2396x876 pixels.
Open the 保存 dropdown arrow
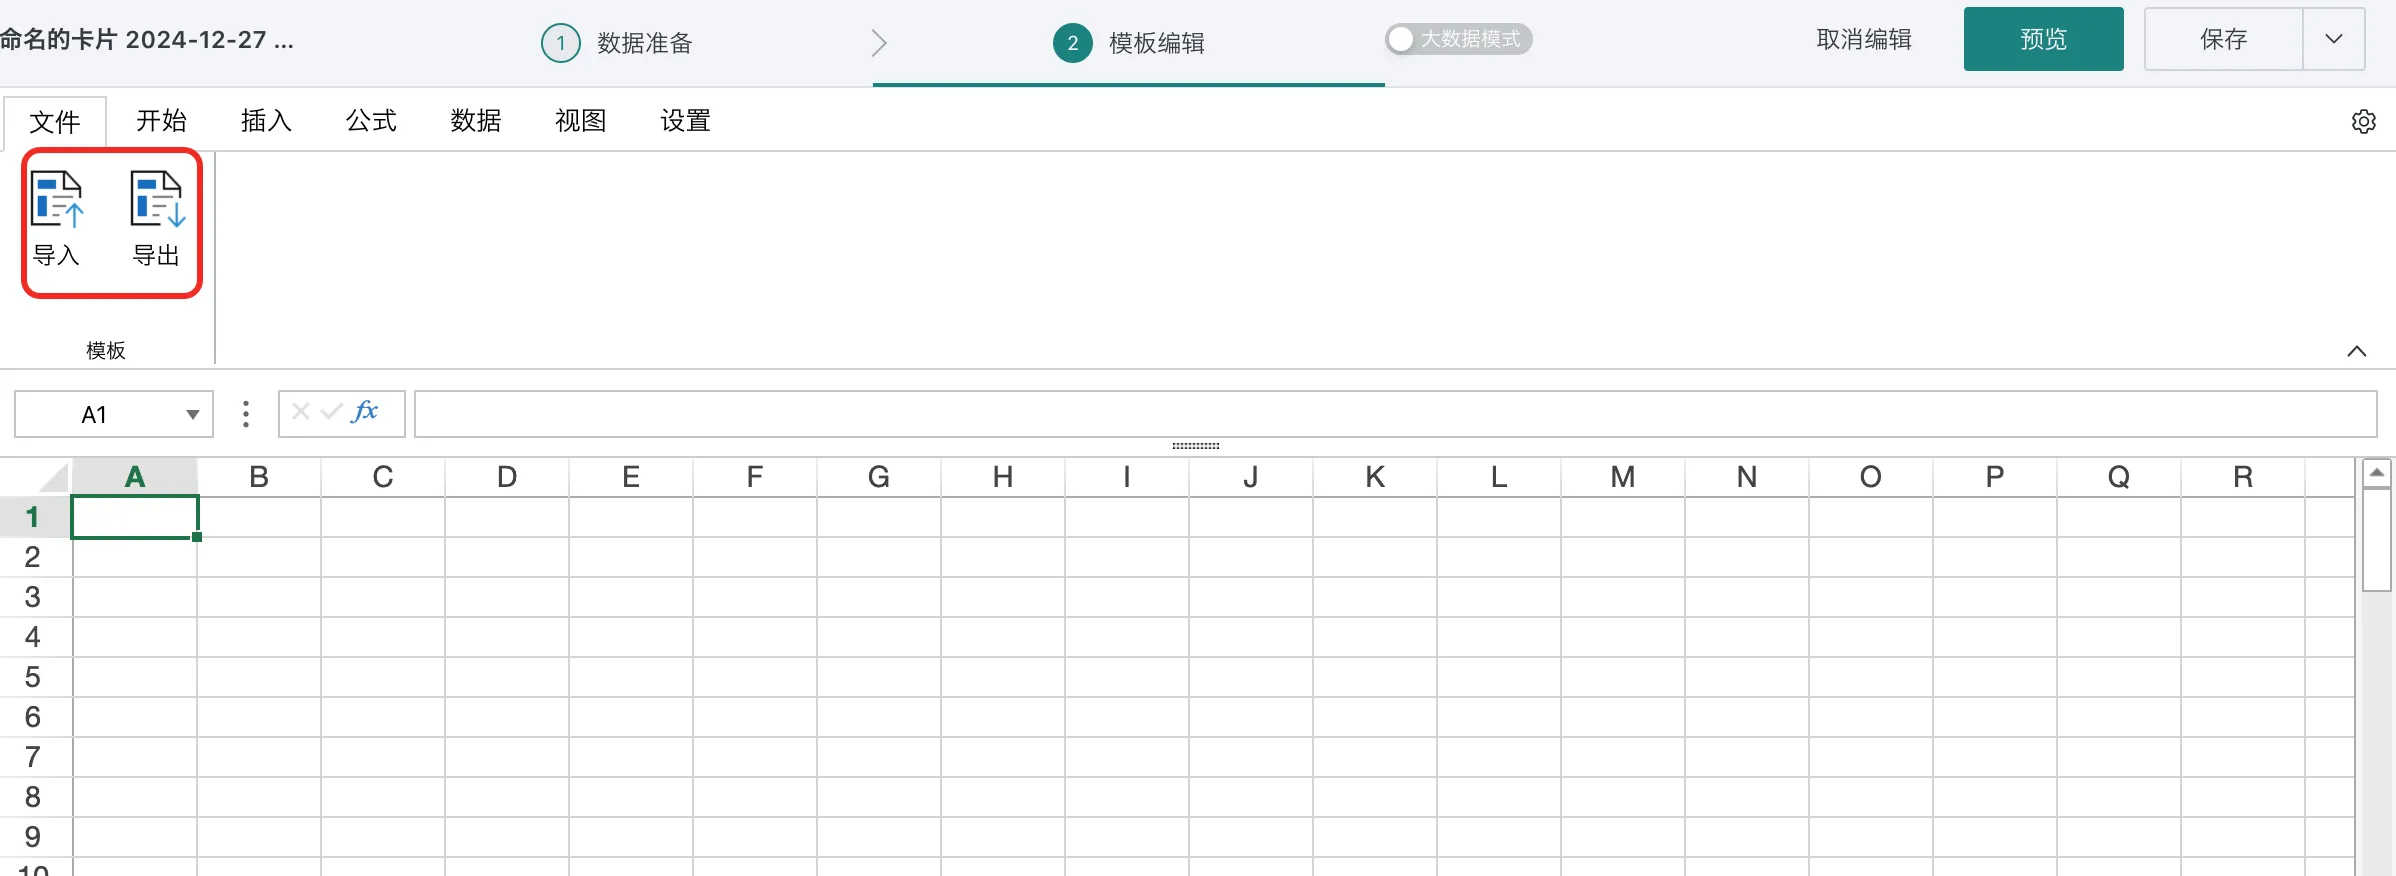coord(2334,39)
